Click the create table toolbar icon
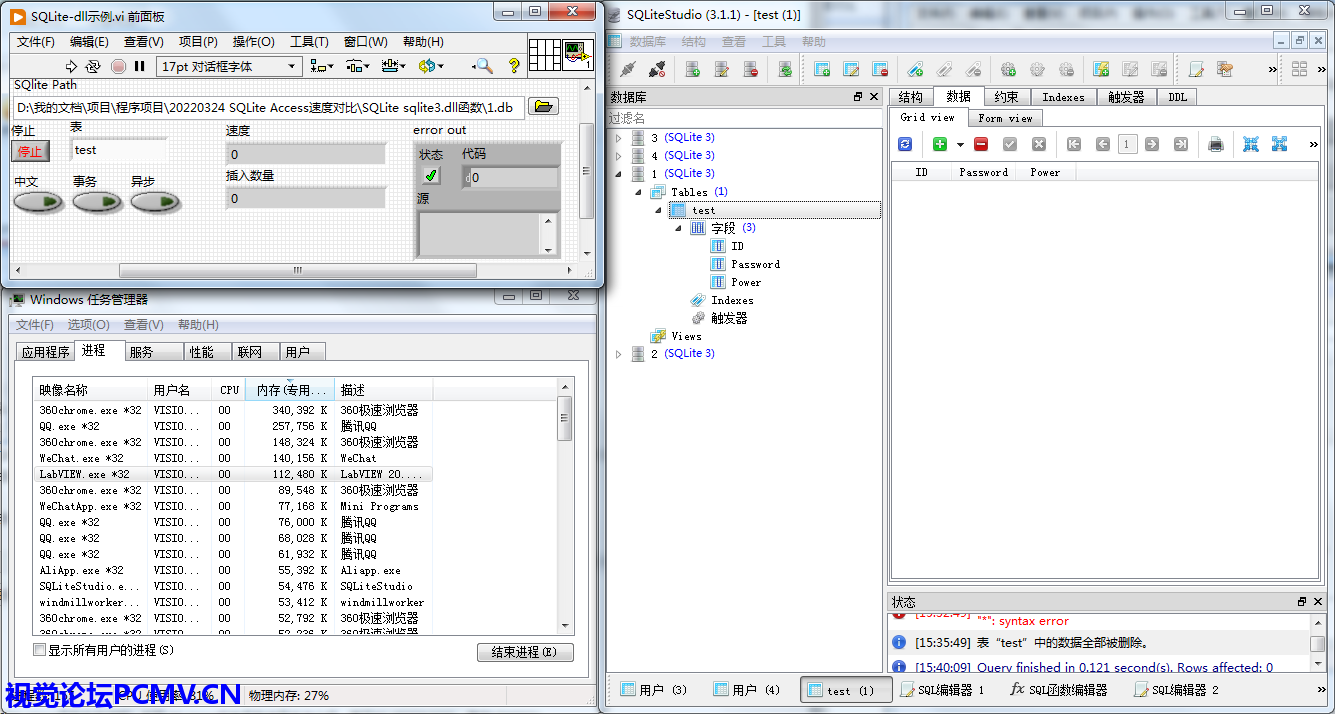This screenshot has height=714, width=1335. click(x=822, y=69)
